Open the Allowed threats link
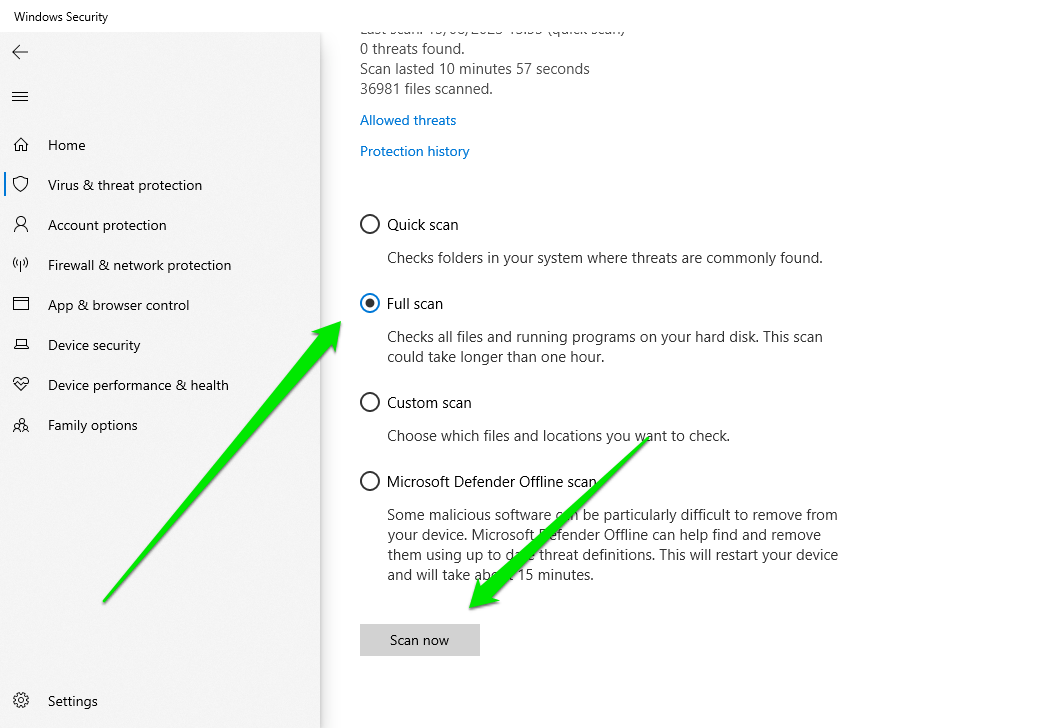Viewport: 1046px width, 728px height. 408,120
